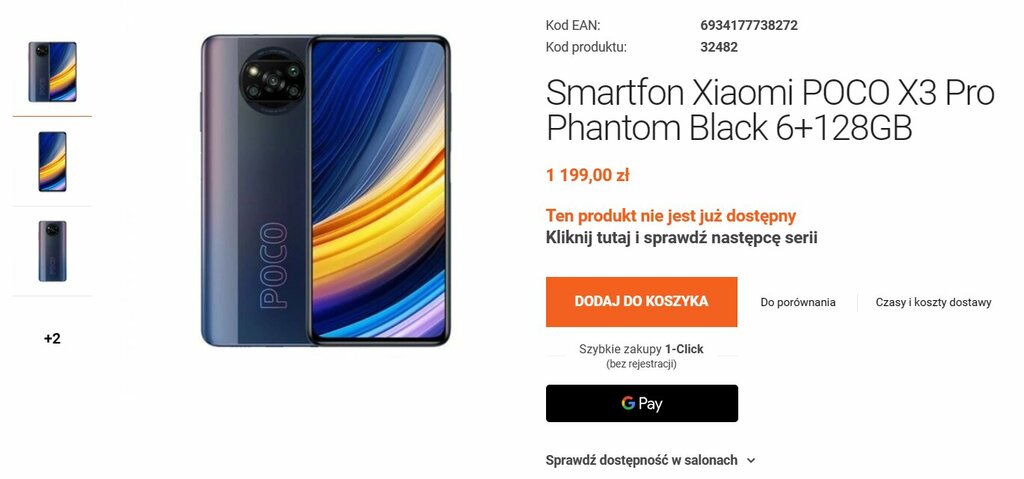Click Kliknij tutaj i sprawdź następcę serii
The height and width of the screenshot is (479, 1024).
pos(681,237)
